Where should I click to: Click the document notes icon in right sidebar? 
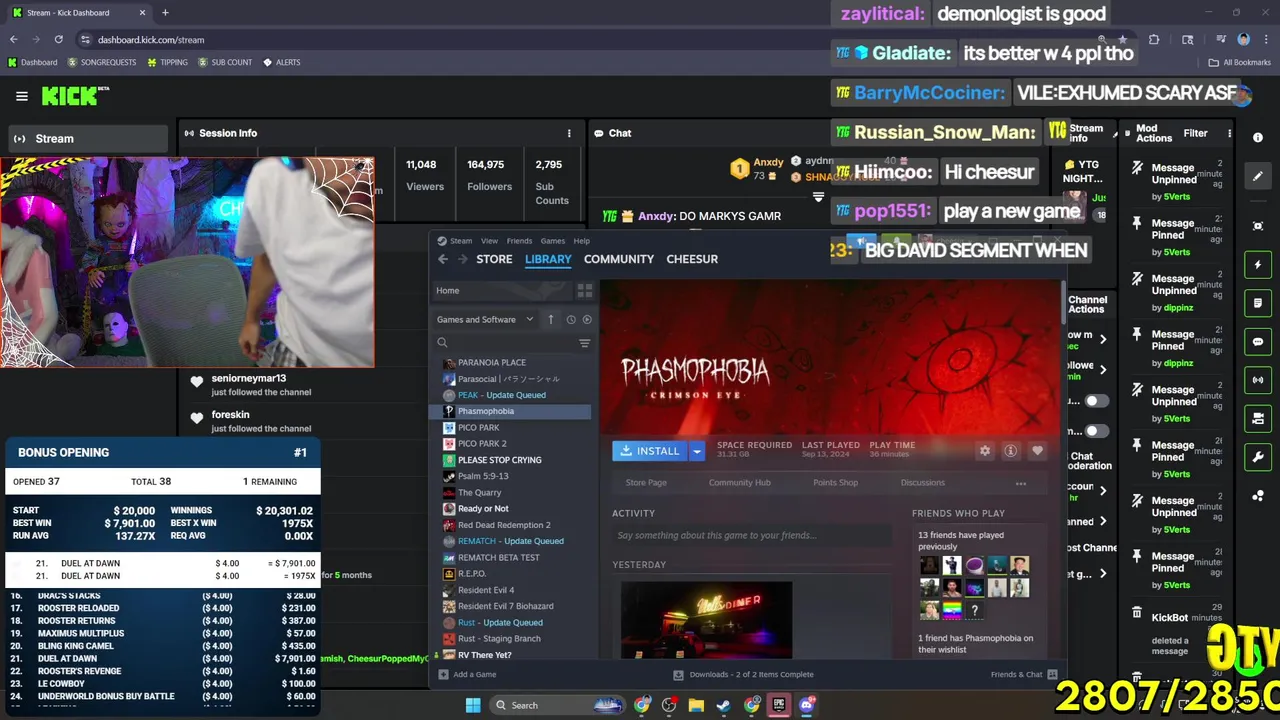tap(1258, 303)
